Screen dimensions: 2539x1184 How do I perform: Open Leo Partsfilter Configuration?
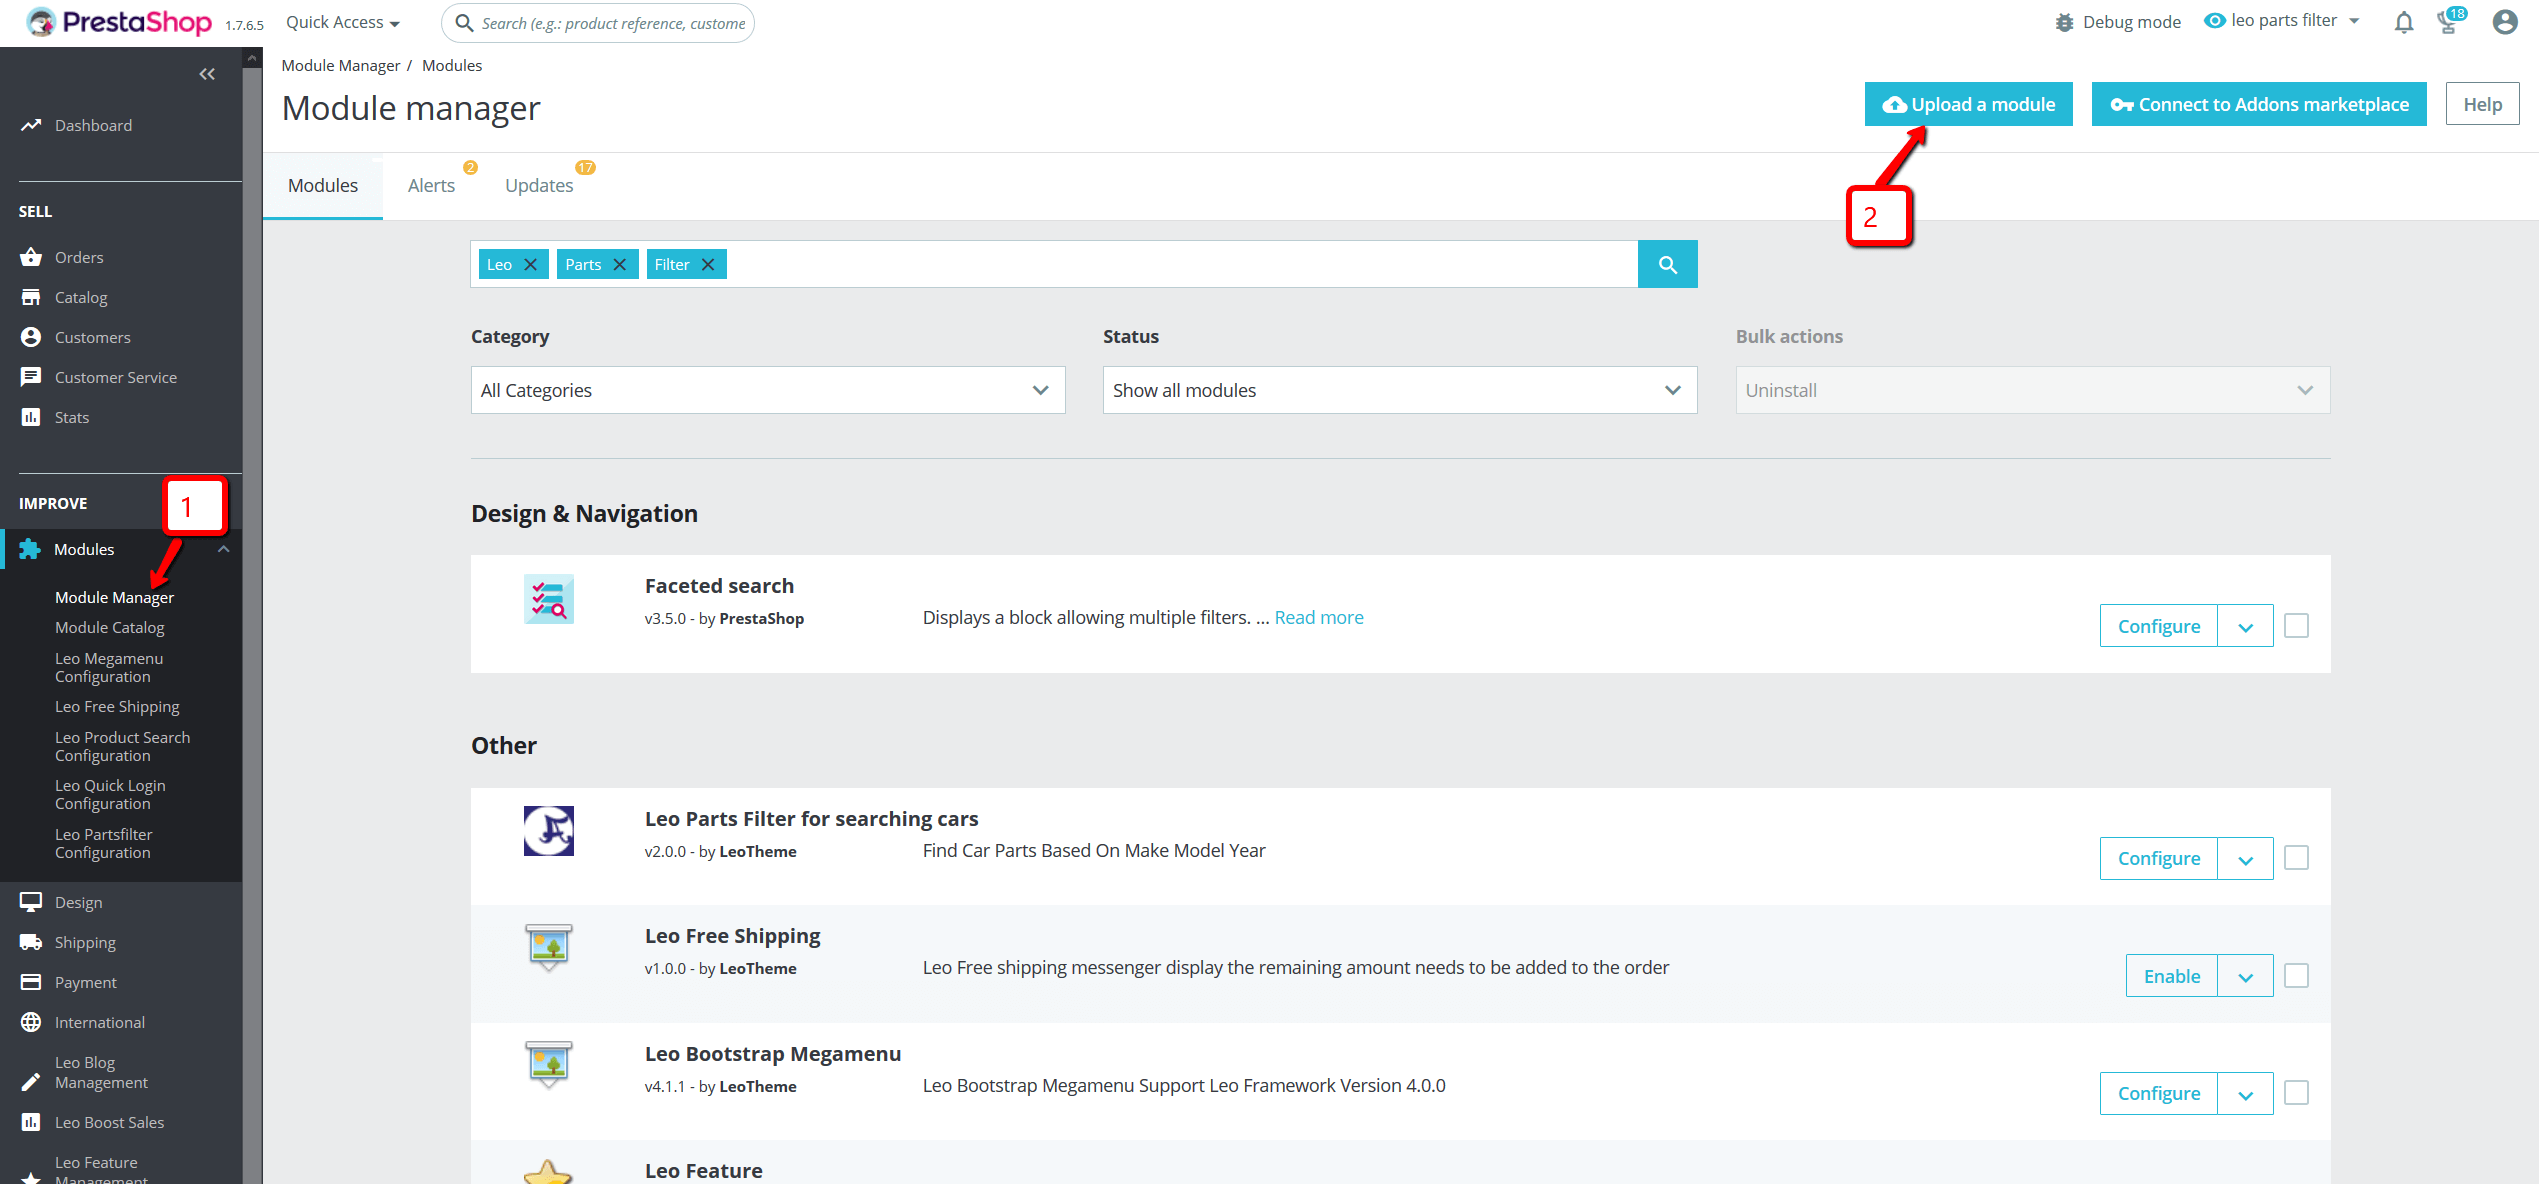point(104,843)
